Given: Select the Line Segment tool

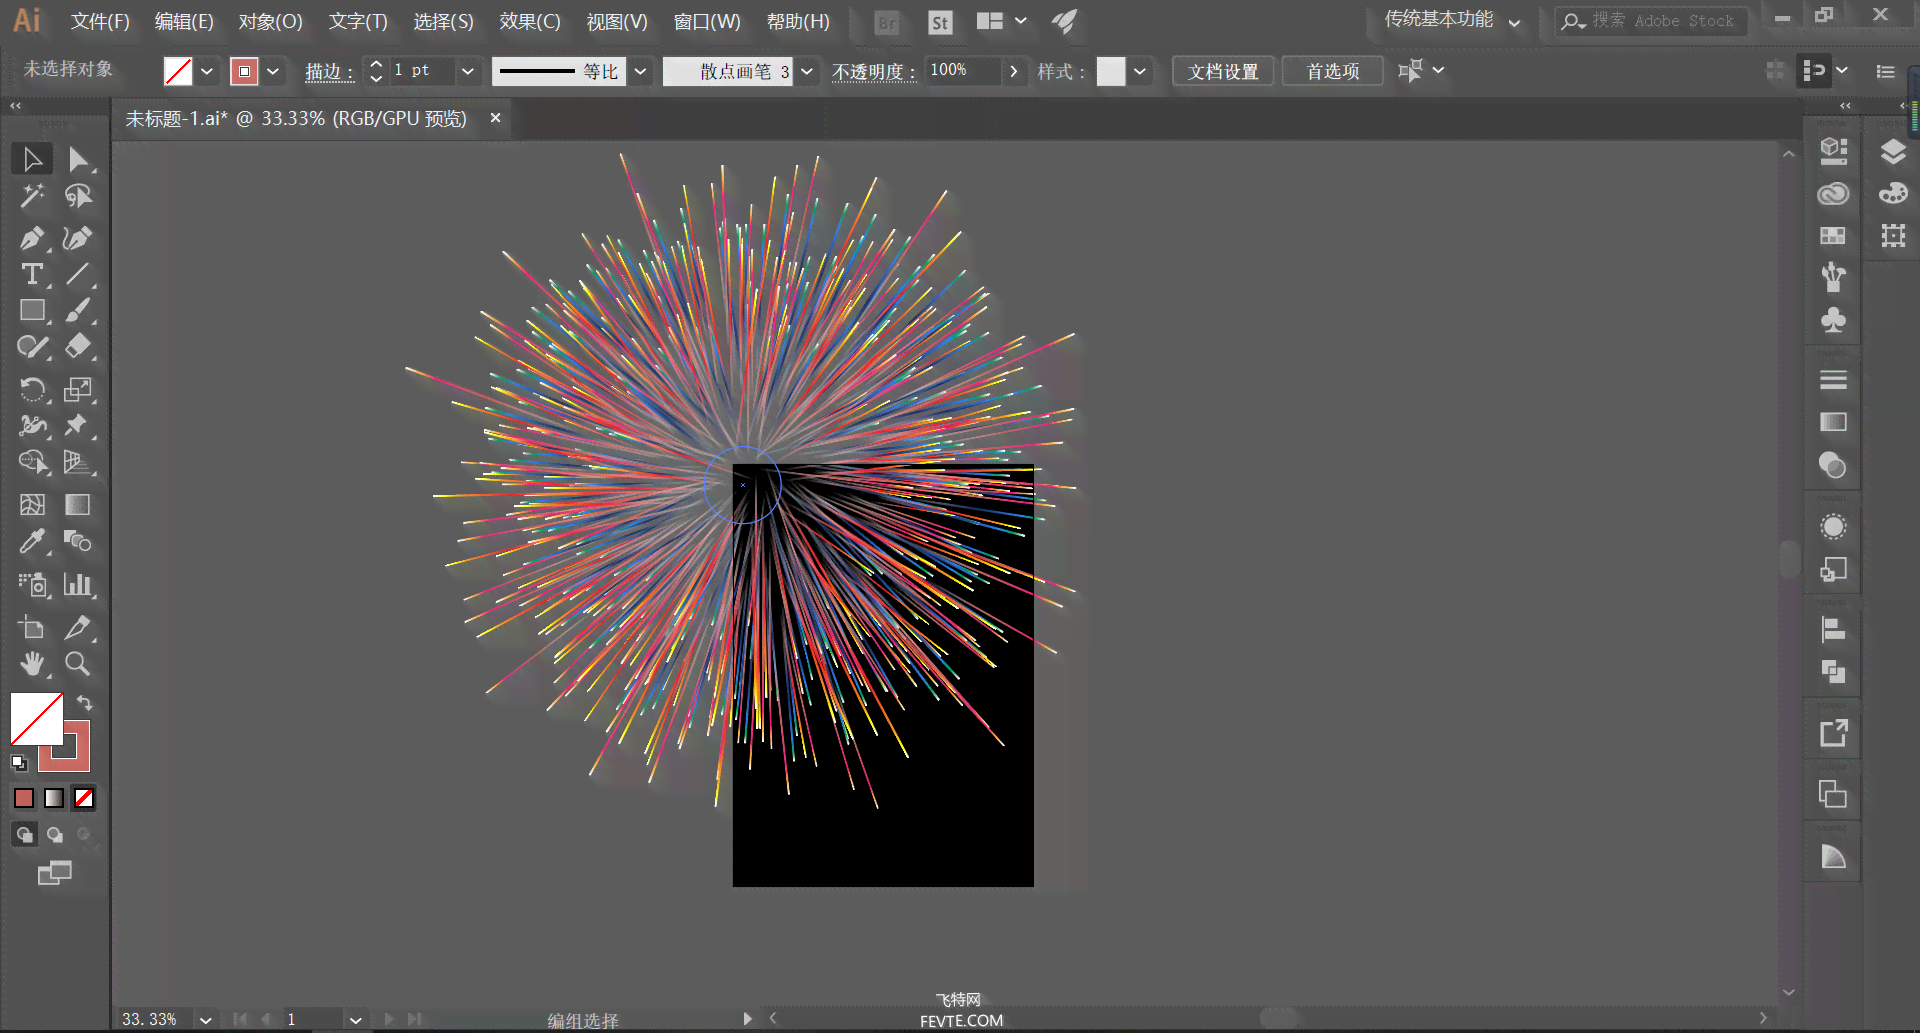Looking at the screenshot, I should tap(78, 274).
